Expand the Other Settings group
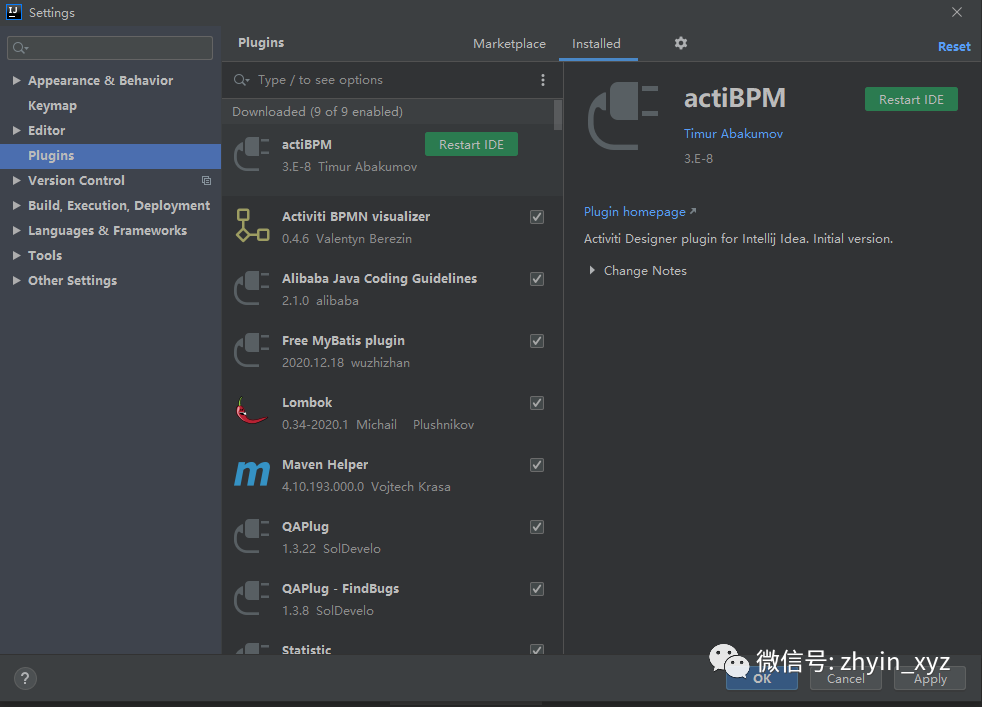The image size is (982, 707). coord(16,281)
